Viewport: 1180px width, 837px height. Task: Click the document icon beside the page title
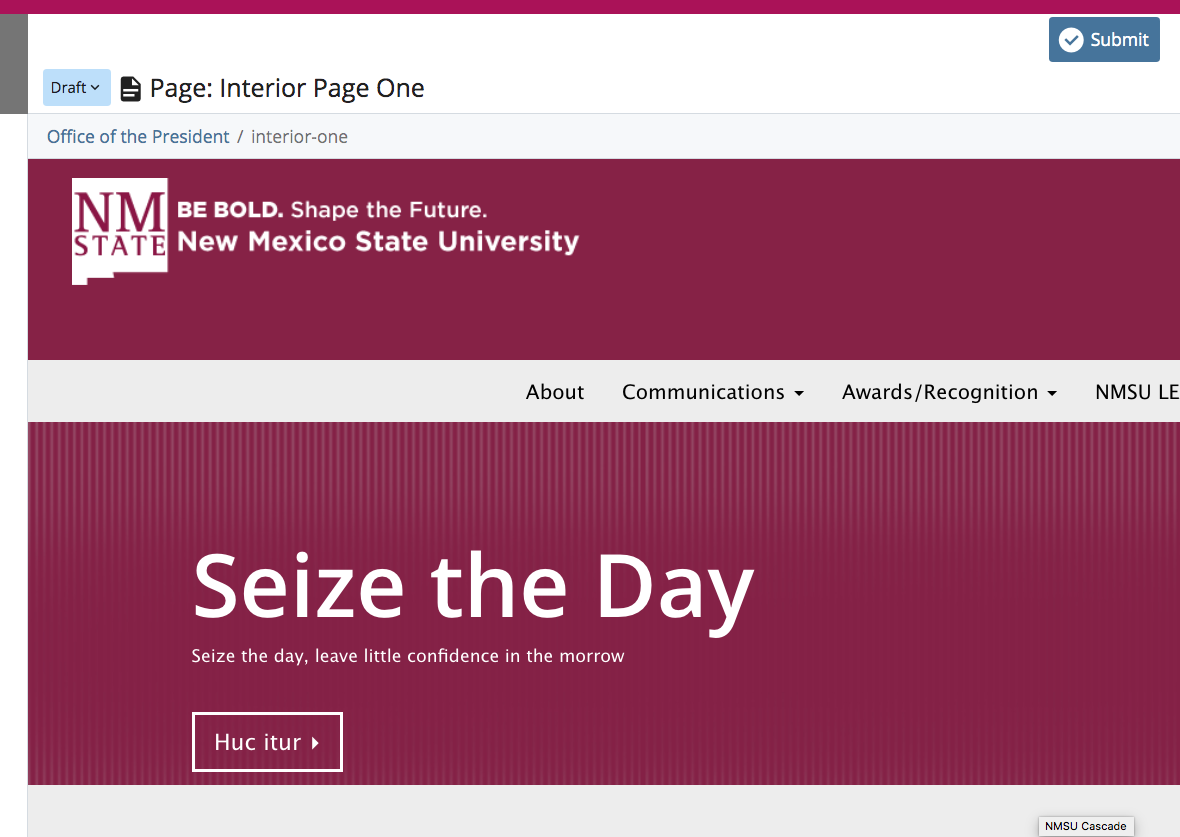pos(130,89)
